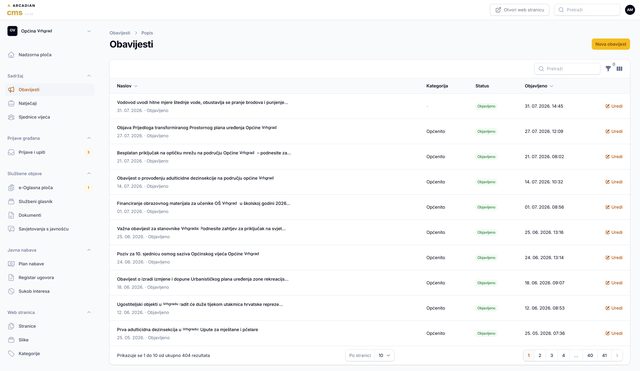Open the Nadzorna ploča dashboard icon
The width and height of the screenshot is (640, 371).
(11, 55)
